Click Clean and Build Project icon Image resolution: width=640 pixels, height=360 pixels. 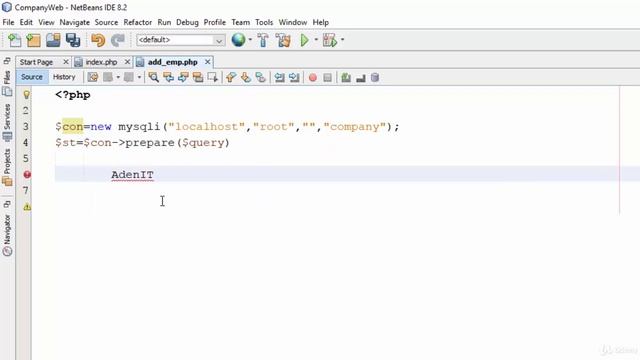283,40
